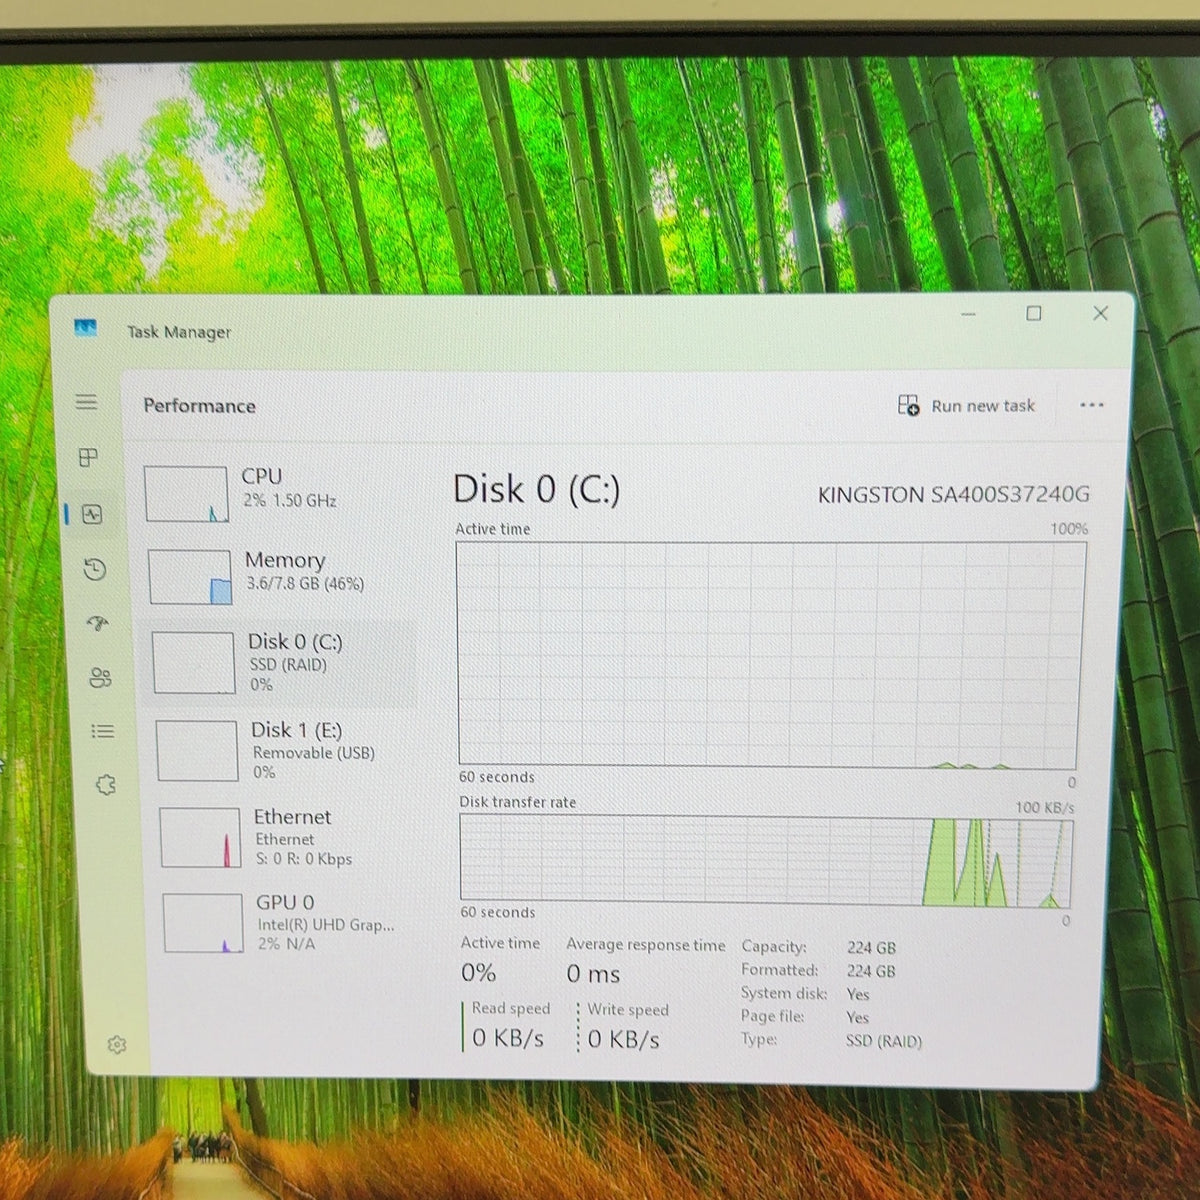Click the System disk Yes value

click(x=858, y=994)
